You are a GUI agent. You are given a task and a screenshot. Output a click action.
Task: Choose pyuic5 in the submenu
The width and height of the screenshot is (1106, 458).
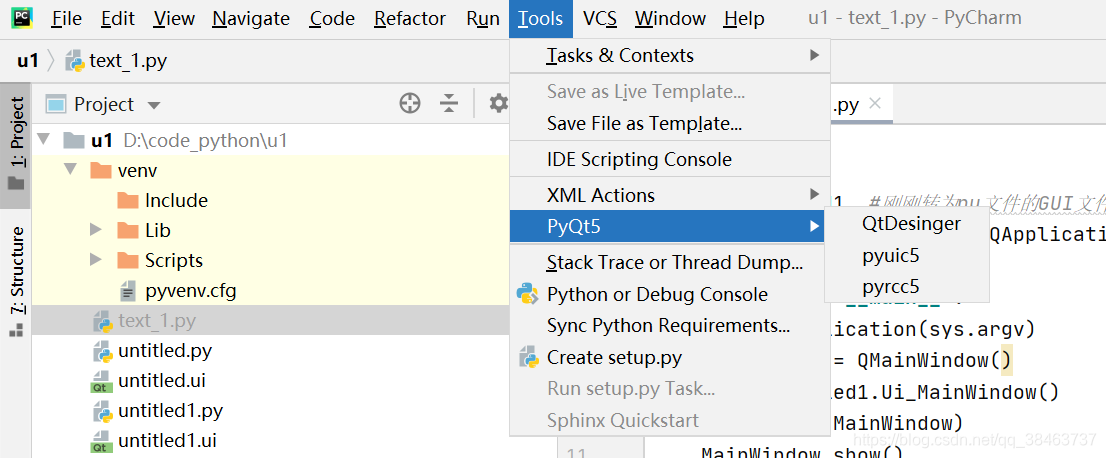click(x=891, y=255)
